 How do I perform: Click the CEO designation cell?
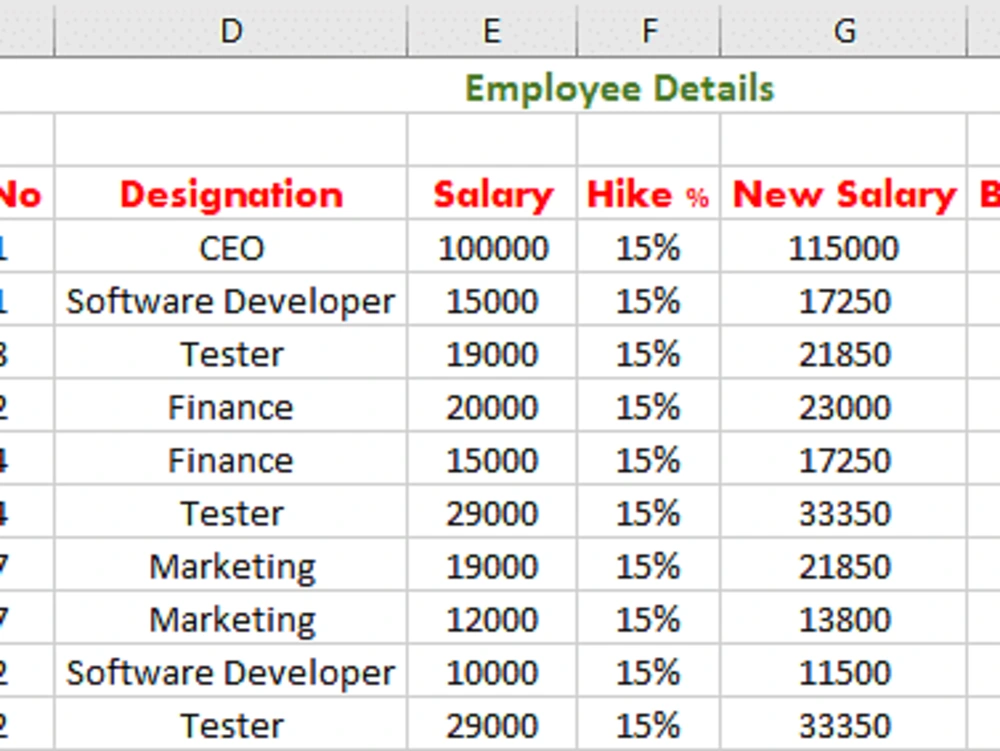tap(231, 247)
